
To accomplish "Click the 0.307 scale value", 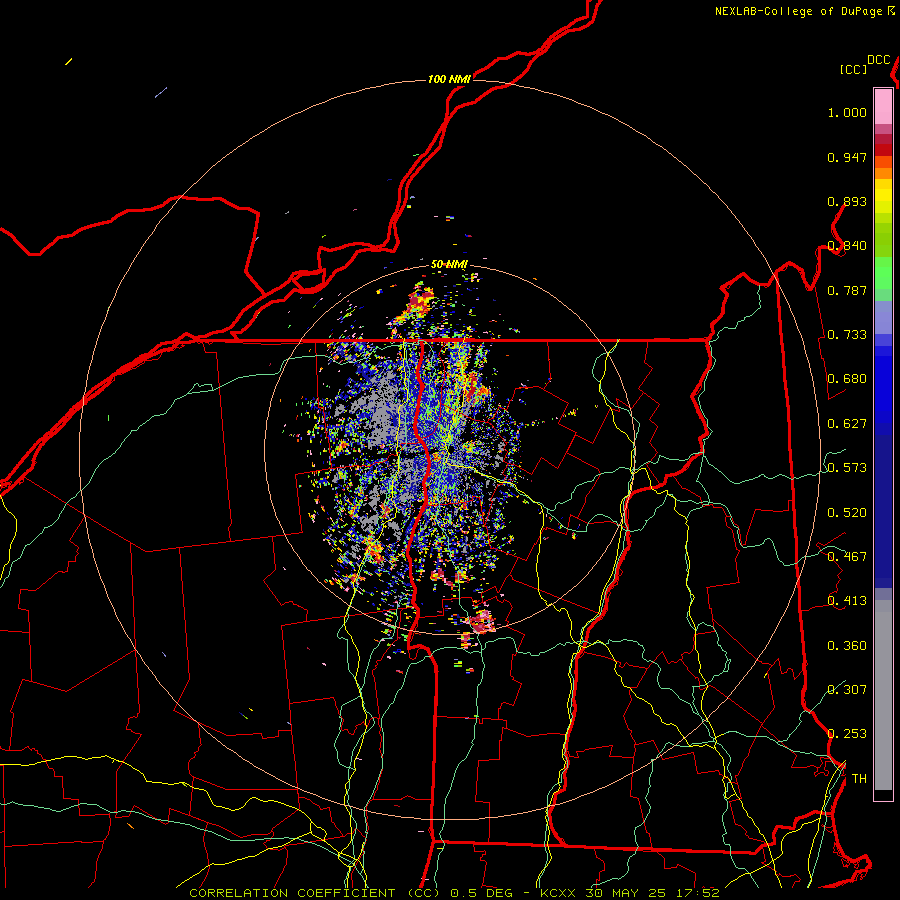I will pos(847,690).
